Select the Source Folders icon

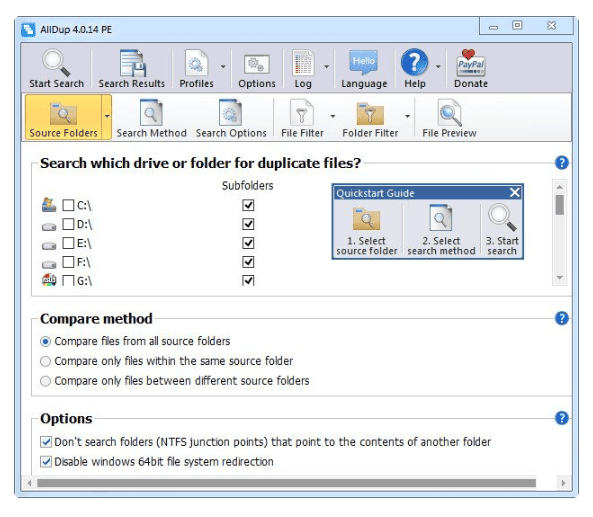pos(63,113)
